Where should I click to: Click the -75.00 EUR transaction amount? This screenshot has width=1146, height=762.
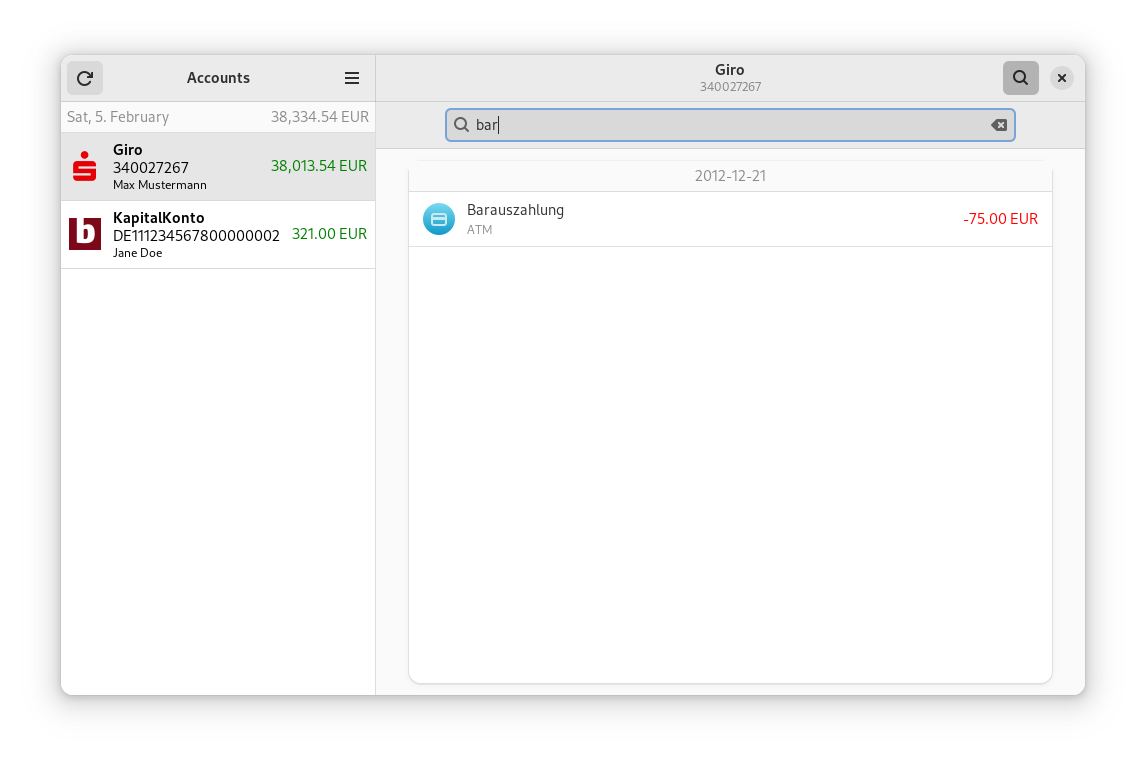tap(1000, 219)
